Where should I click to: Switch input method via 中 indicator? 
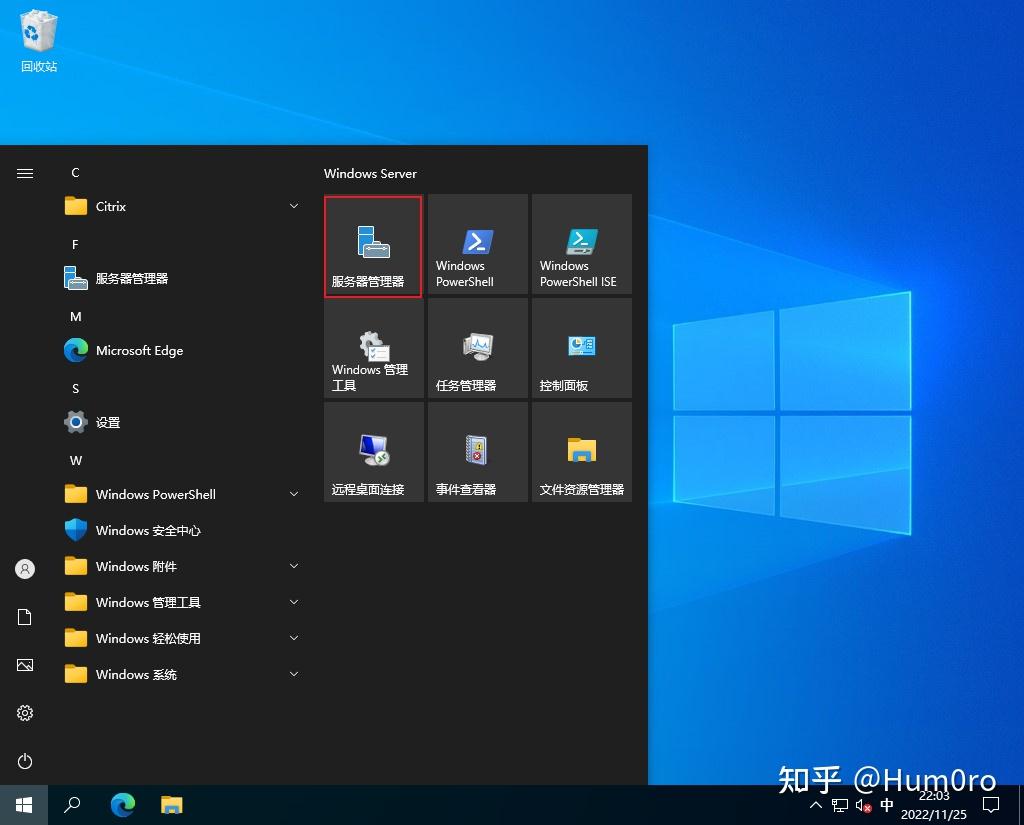pyautogui.click(x=887, y=805)
